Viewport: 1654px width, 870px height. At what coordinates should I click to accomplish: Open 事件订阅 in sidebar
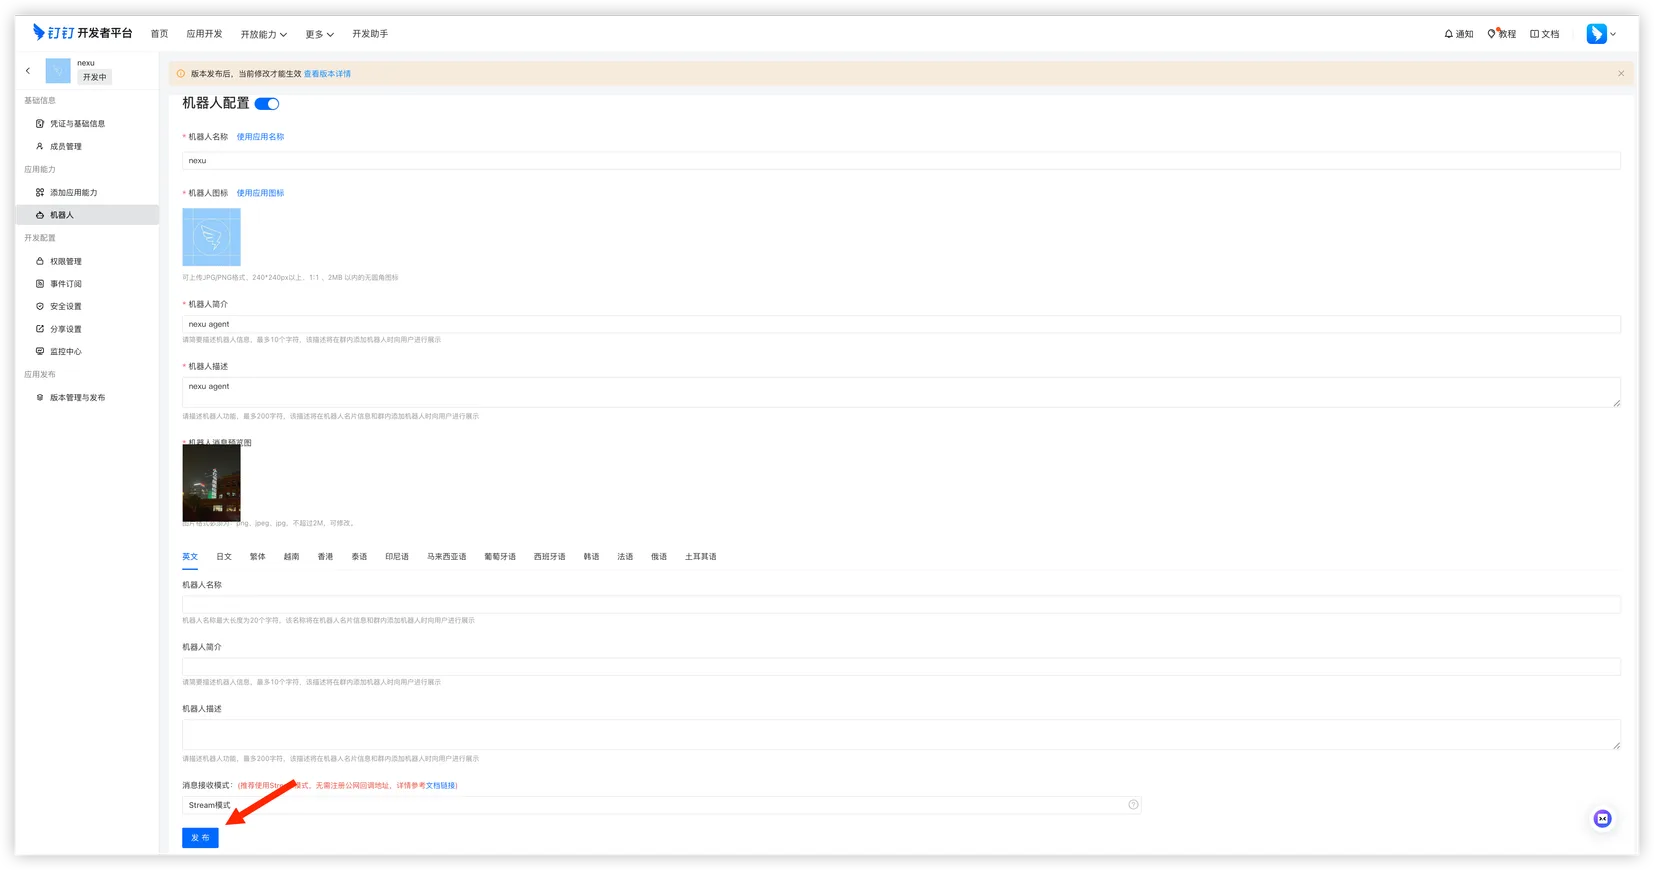(x=66, y=284)
